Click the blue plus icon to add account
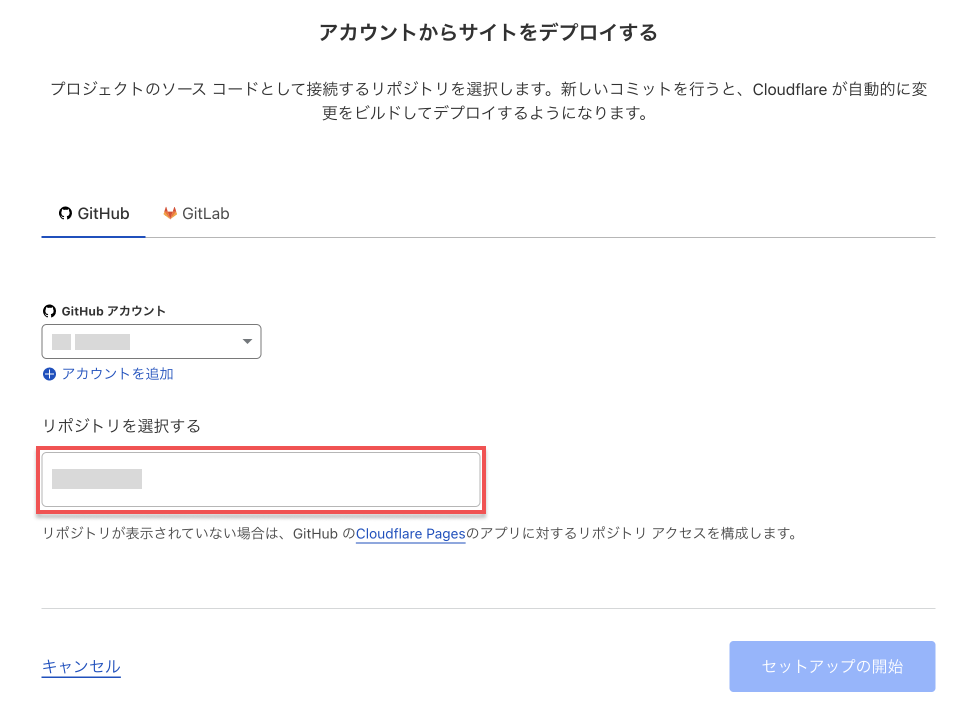Viewport: 980px width, 713px height. pos(49,374)
